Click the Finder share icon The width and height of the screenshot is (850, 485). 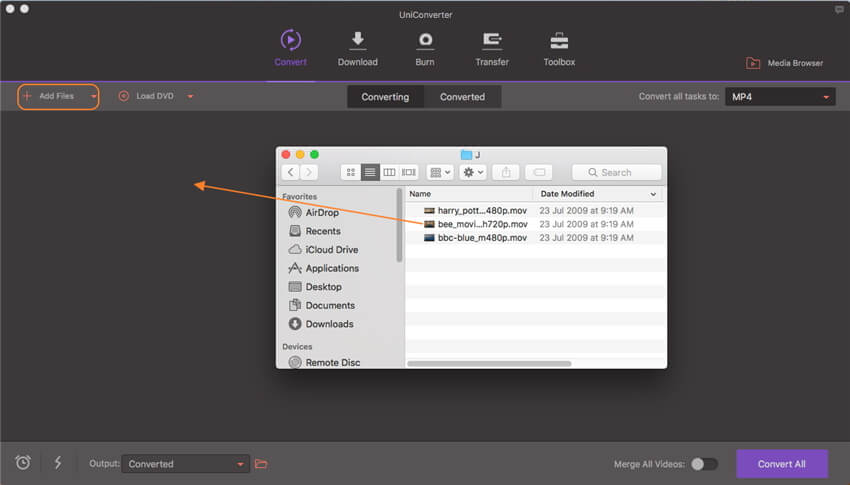[x=506, y=172]
